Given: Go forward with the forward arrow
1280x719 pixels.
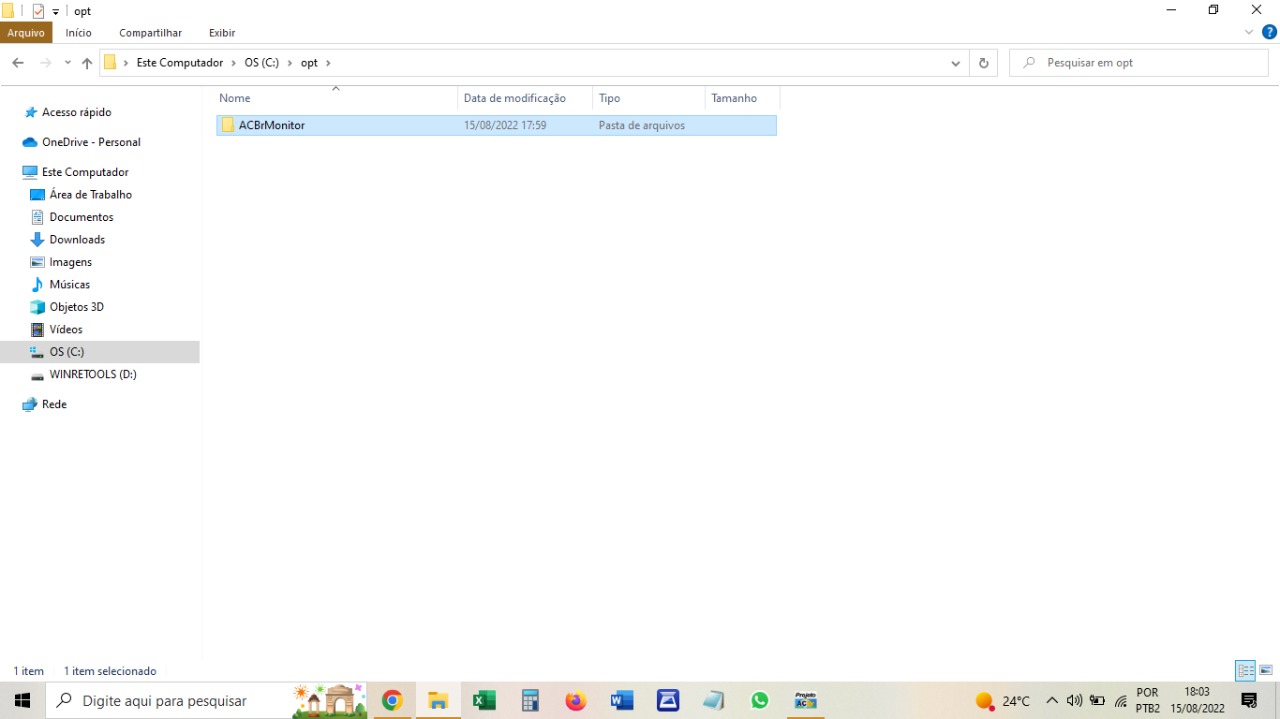Looking at the screenshot, I should 45,63.
